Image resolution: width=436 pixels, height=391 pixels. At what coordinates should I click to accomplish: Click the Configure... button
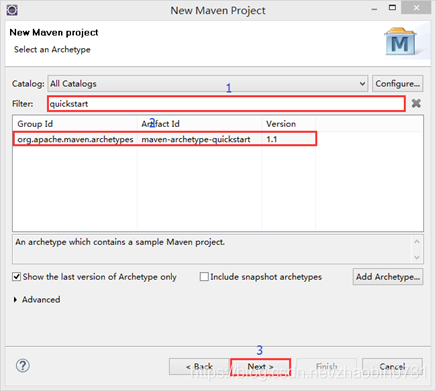coord(397,83)
